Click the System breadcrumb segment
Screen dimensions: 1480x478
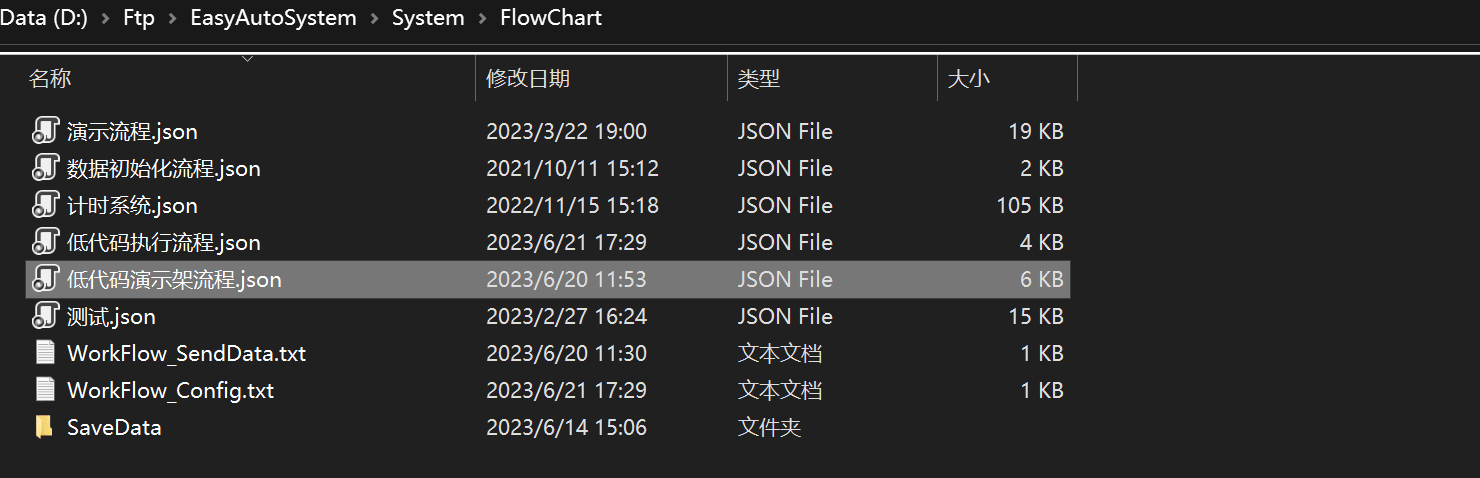[x=428, y=18]
